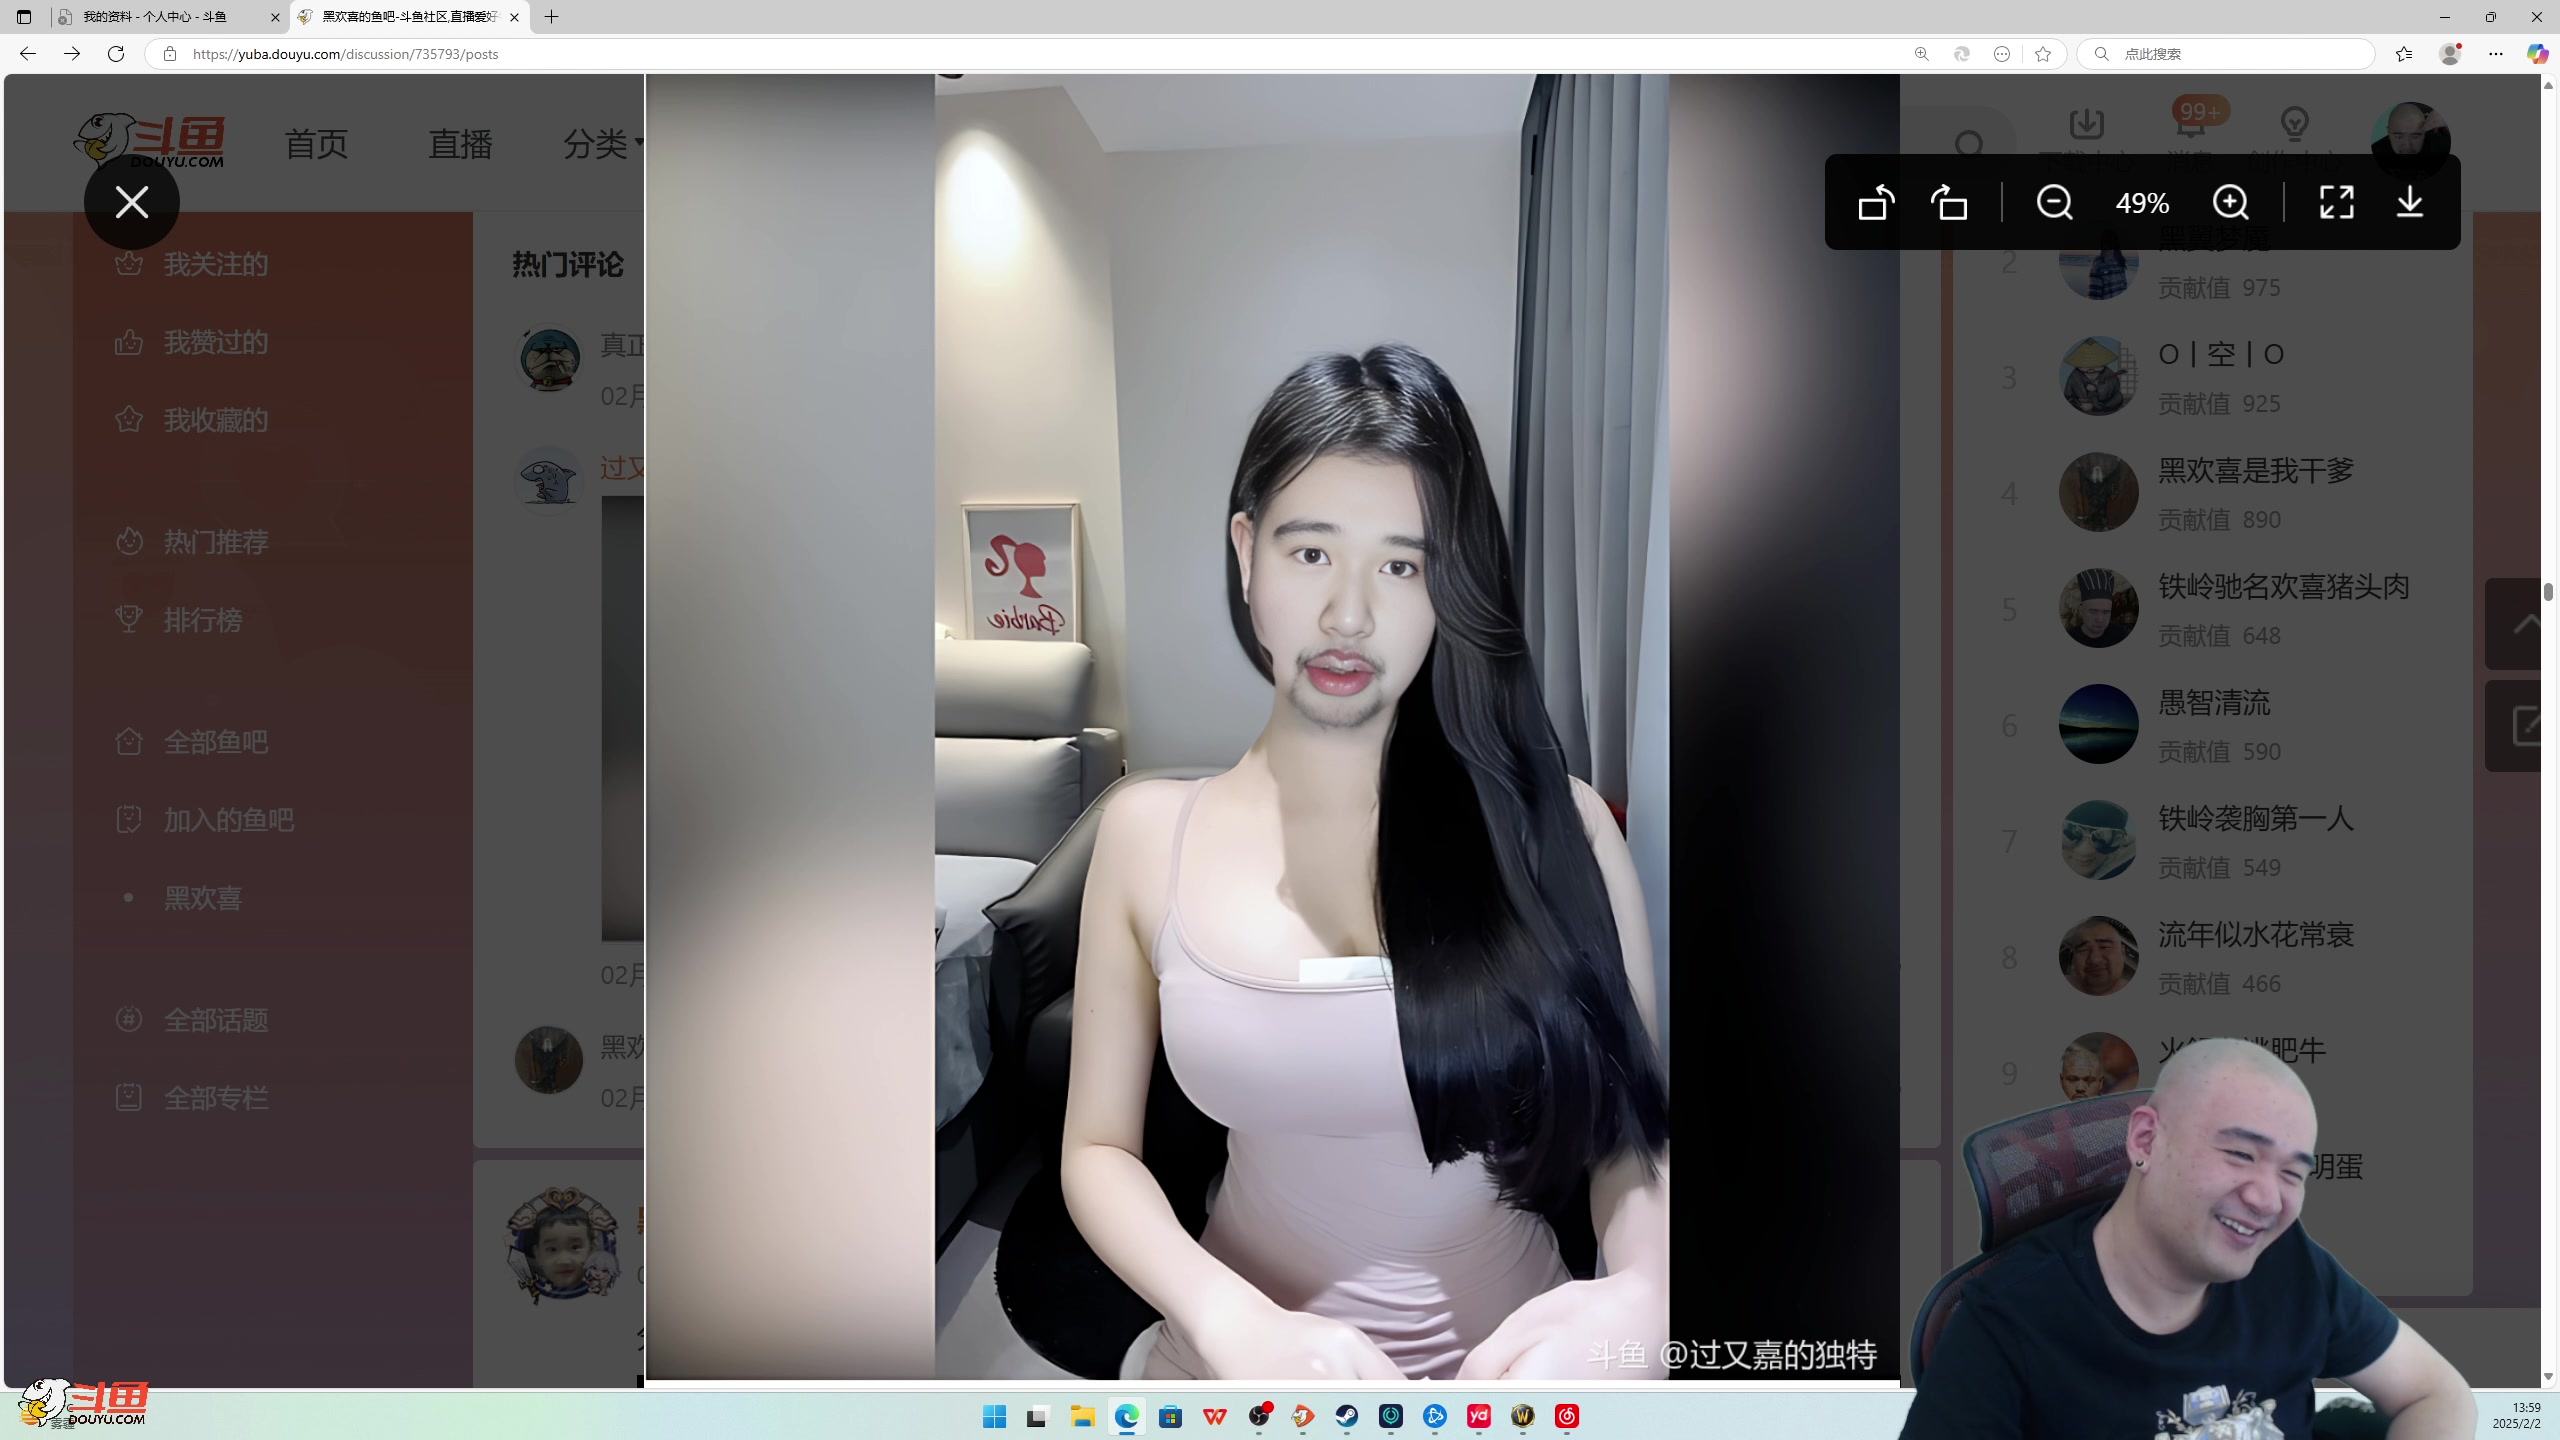Viewport: 2560px width, 1440px height.
Task: Open user O | 空 | O profile
Action: point(2221,354)
